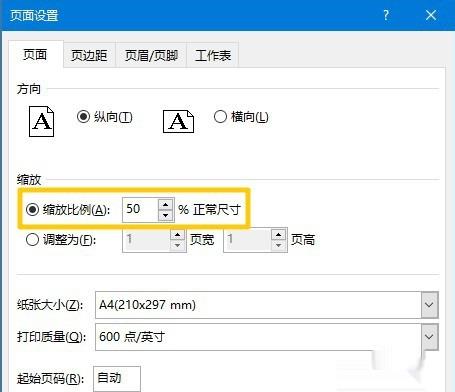
Task: Close the 页面设置 dialog
Action: (x=431, y=15)
